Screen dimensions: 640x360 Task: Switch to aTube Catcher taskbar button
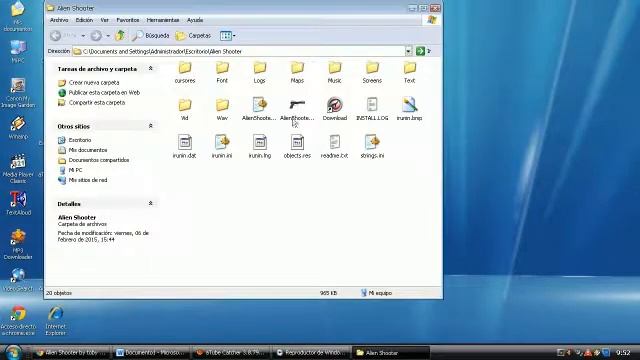(x=231, y=353)
